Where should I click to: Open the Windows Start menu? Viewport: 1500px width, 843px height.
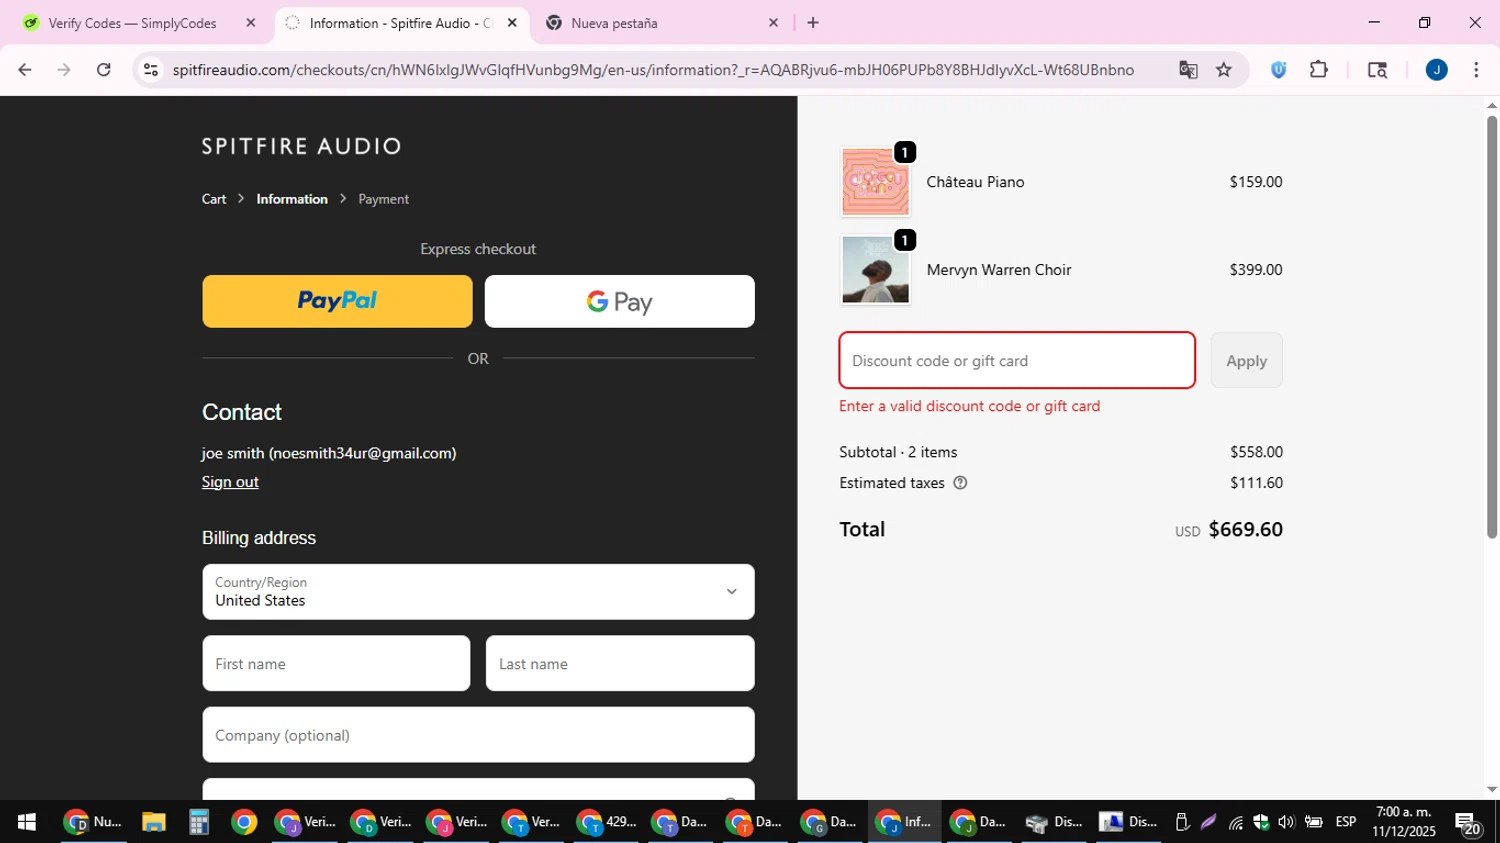[x=27, y=822]
